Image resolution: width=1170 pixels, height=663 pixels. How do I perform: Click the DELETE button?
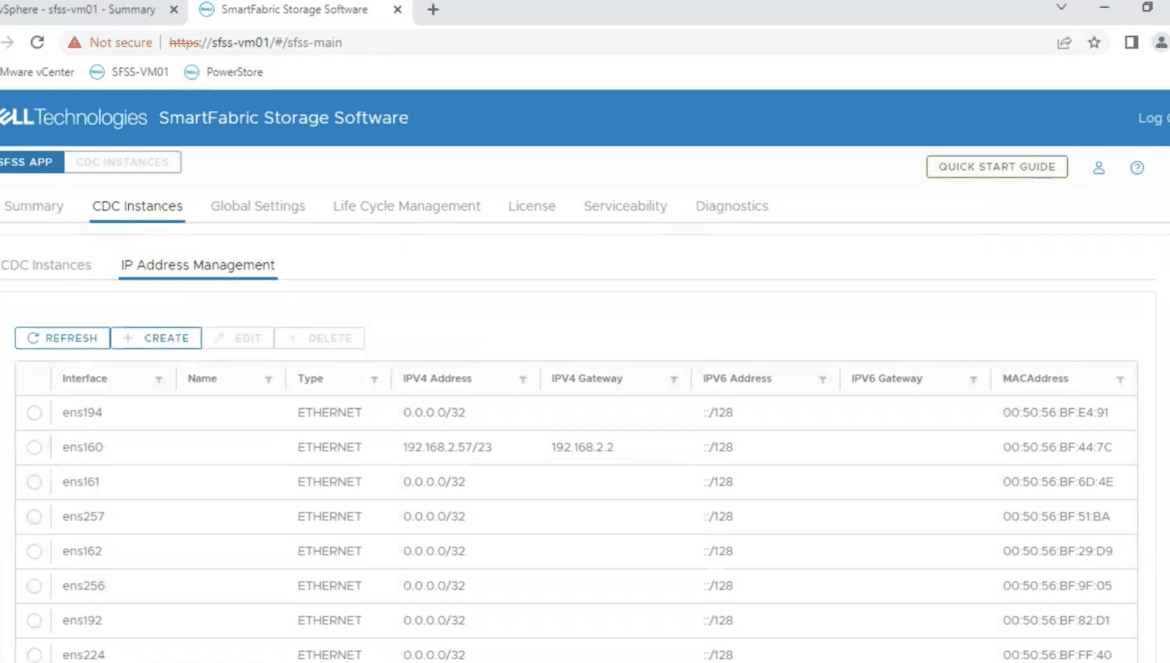[319, 338]
